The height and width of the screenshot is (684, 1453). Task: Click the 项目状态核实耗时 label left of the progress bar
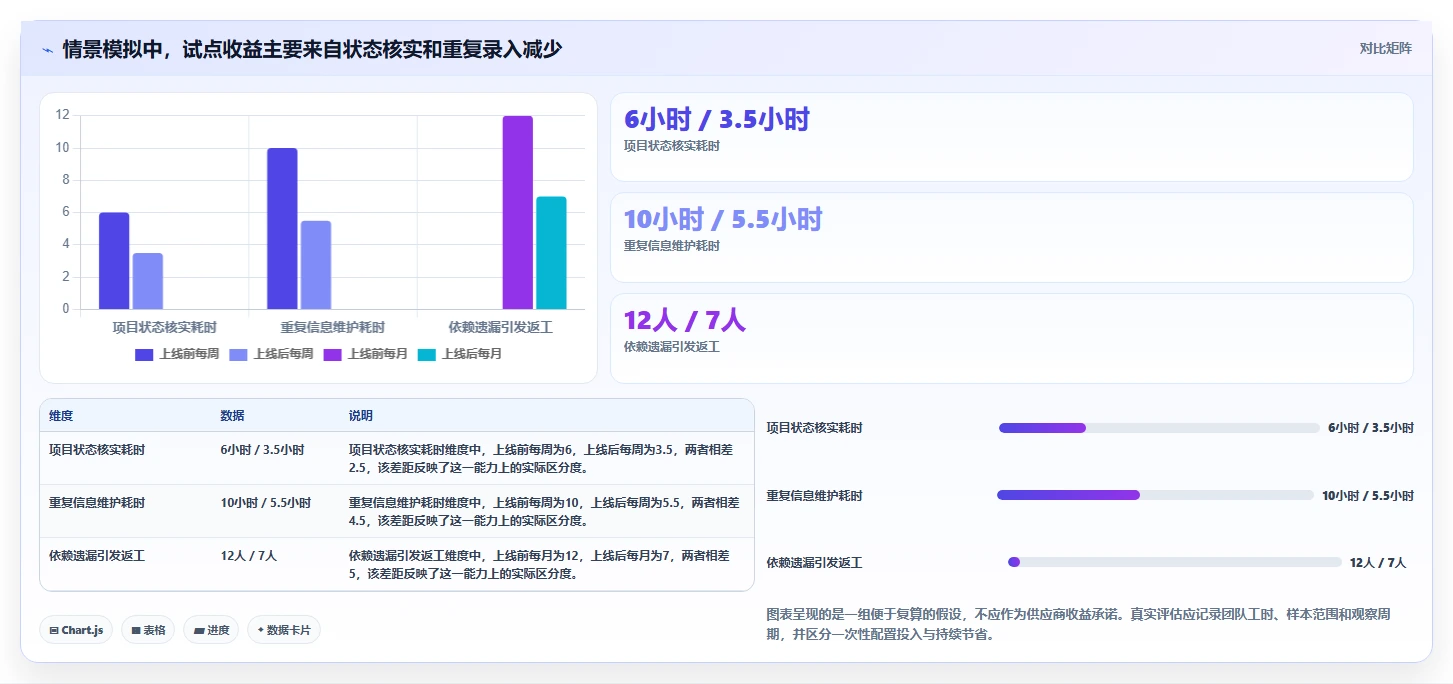815,428
